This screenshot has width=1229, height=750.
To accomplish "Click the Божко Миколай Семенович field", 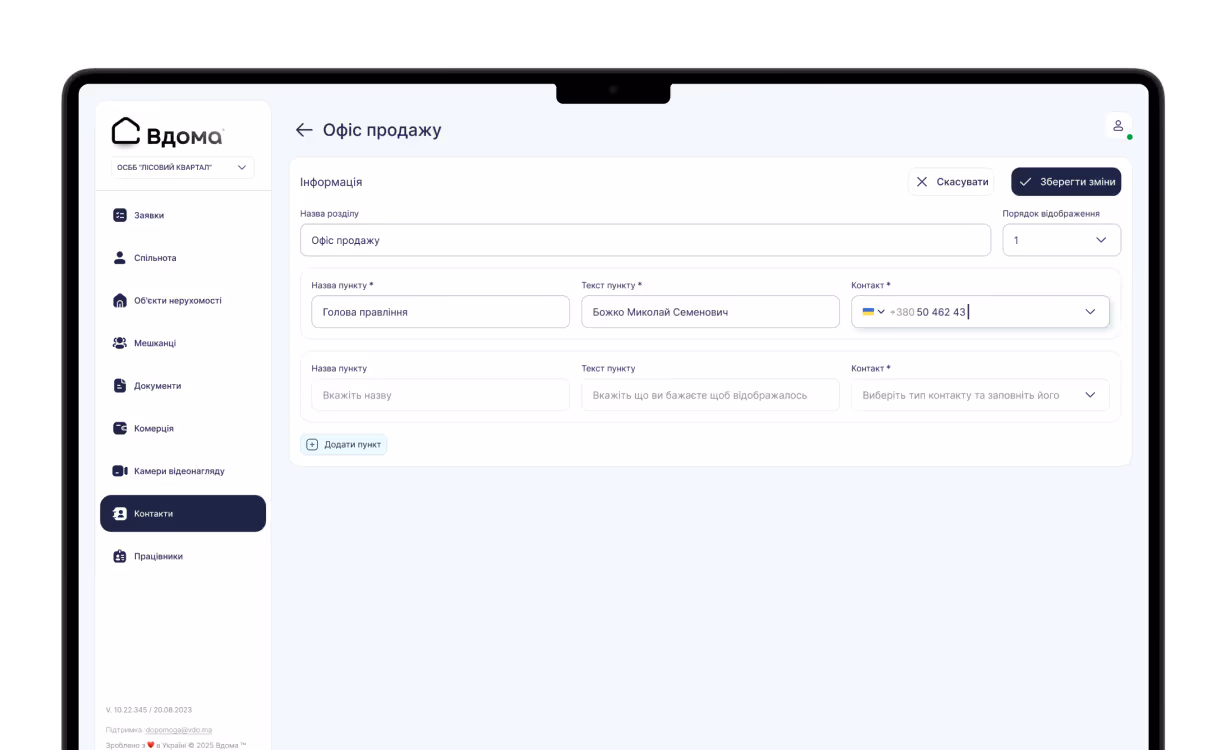I will point(710,312).
